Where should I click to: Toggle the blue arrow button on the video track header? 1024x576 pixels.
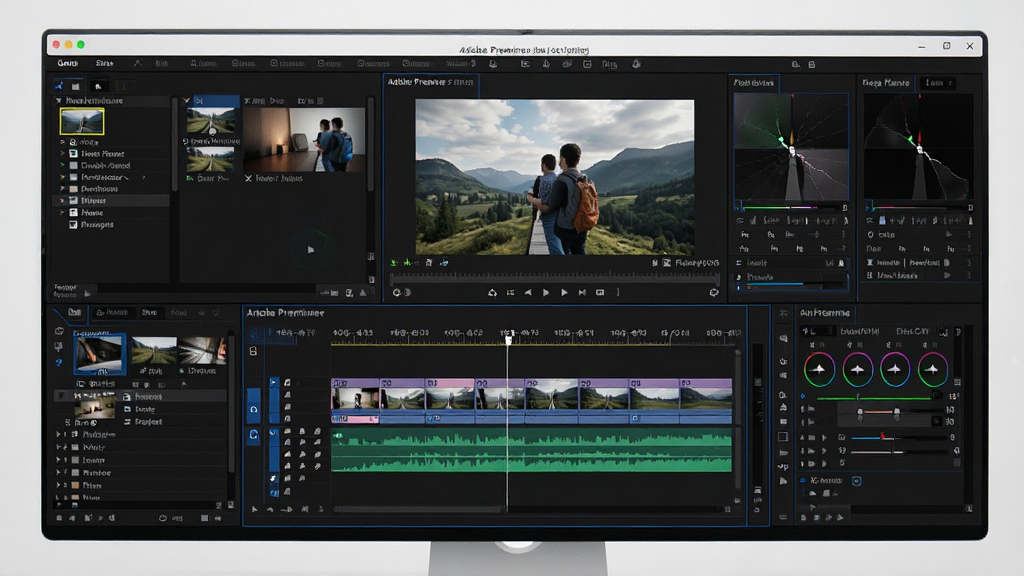pyautogui.click(x=274, y=382)
